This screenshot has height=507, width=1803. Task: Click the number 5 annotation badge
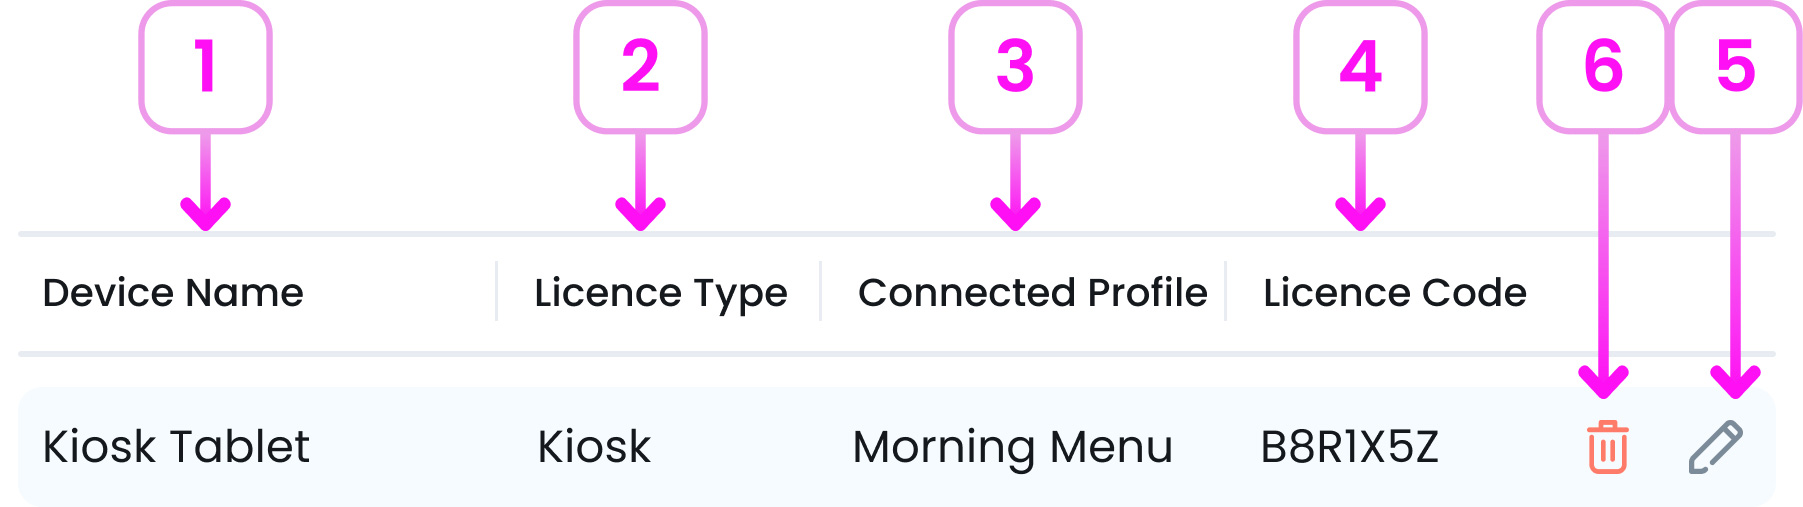coord(1736,67)
